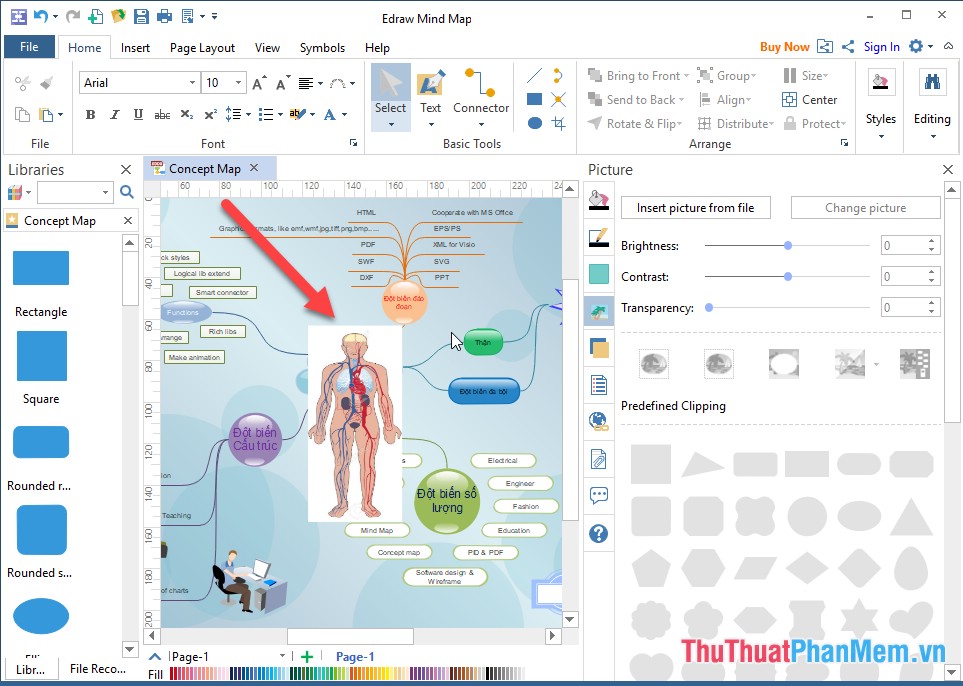Viewport: 963px width, 686px height.
Task: Toggle italic formatting
Action: (113, 115)
